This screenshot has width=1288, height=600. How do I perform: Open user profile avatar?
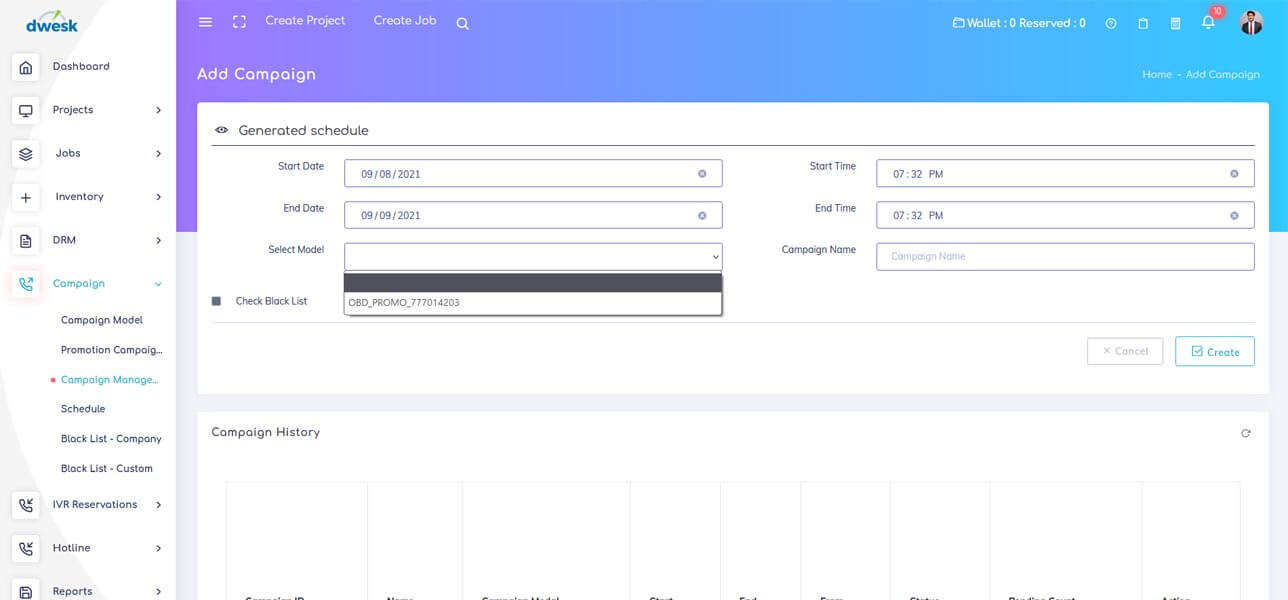pyautogui.click(x=1251, y=22)
